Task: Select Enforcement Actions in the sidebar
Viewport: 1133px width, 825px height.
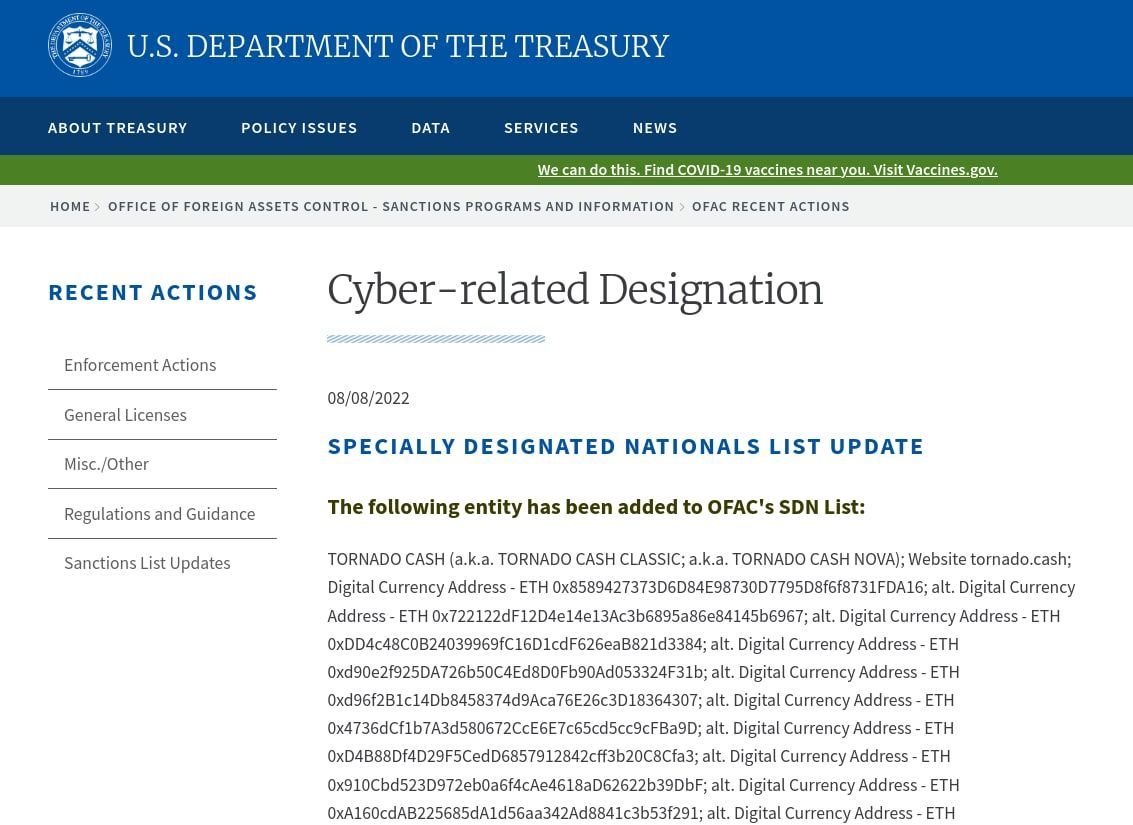Action: pos(140,365)
